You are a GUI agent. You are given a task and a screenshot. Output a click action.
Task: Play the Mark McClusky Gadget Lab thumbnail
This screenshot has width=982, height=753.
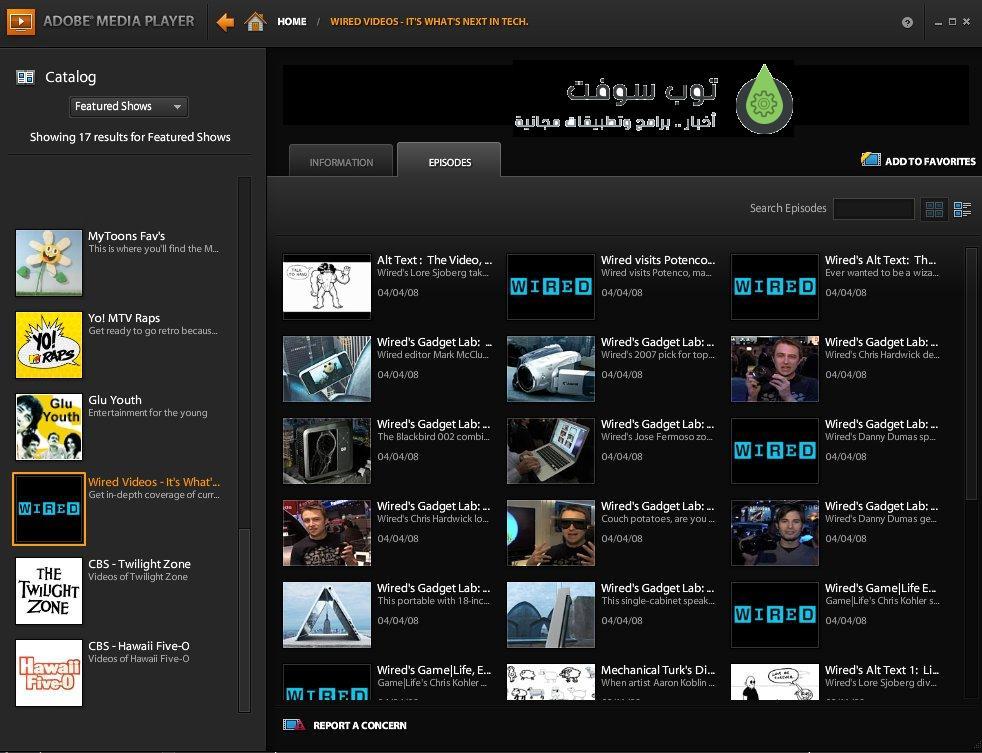click(327, 368)
